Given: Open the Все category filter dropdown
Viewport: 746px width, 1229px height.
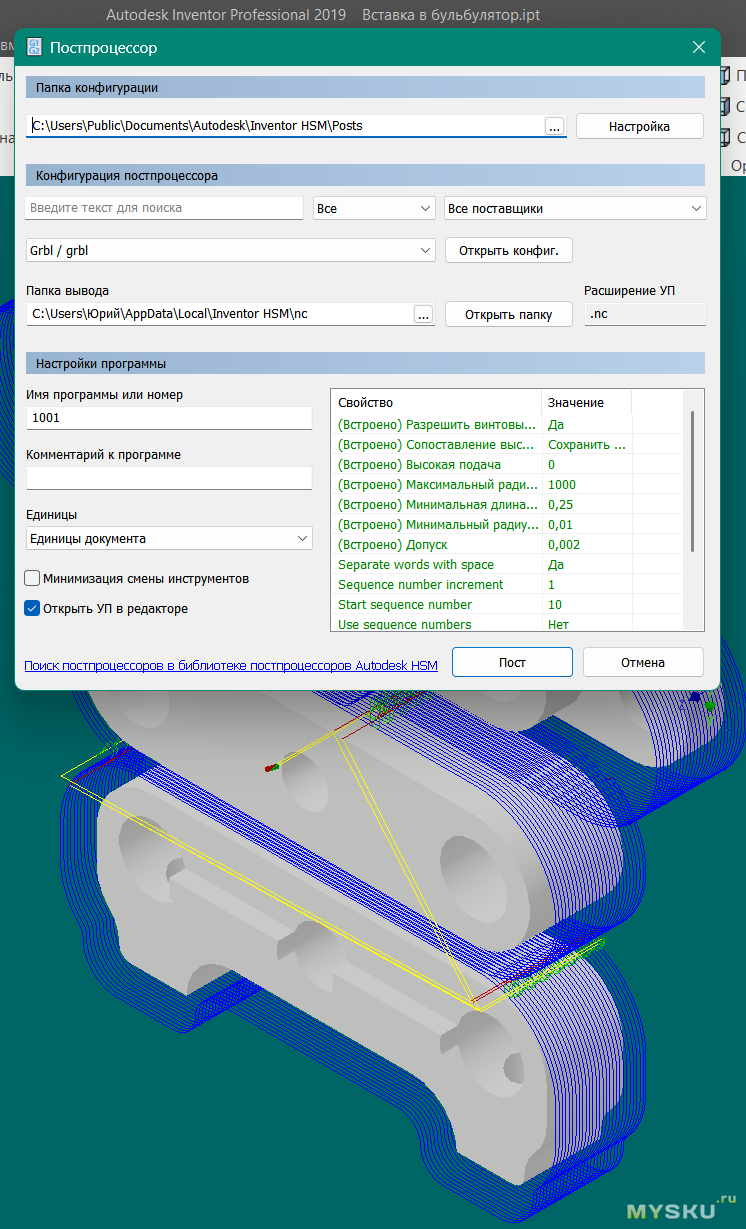Looking at the screenshot, I should [x=373, y=208].
